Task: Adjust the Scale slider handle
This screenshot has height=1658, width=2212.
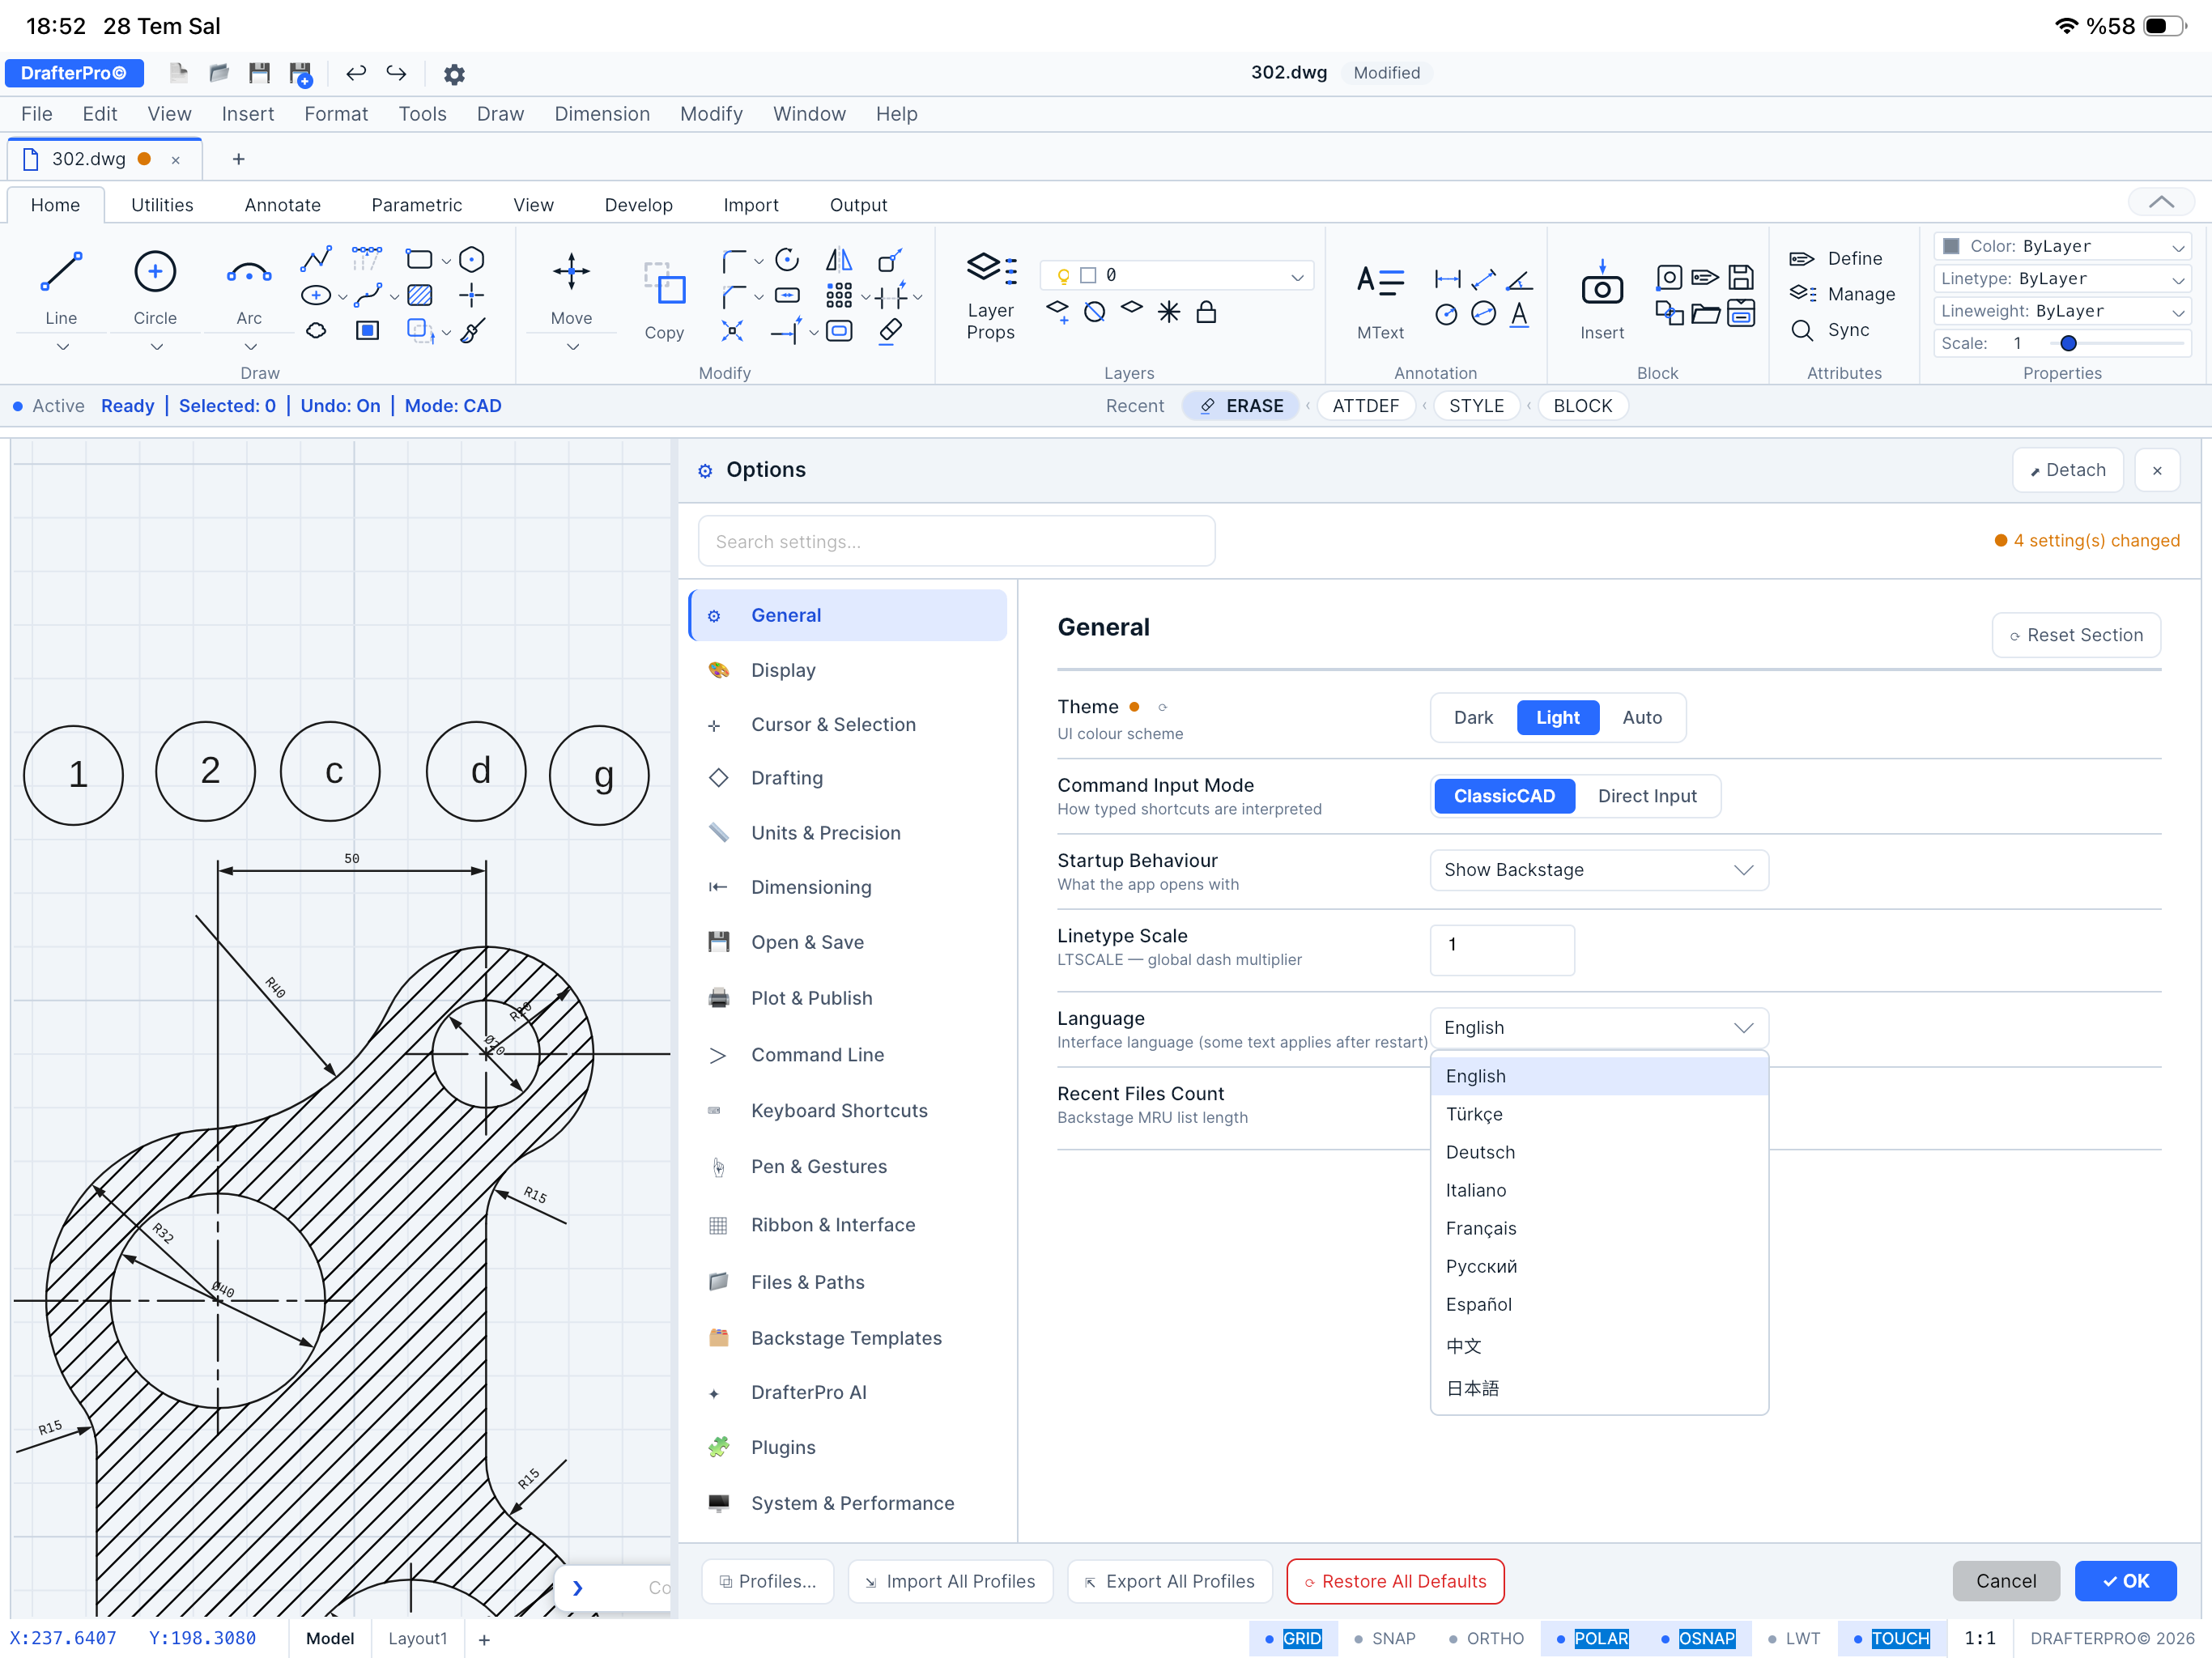Action: pos(2069,343)
